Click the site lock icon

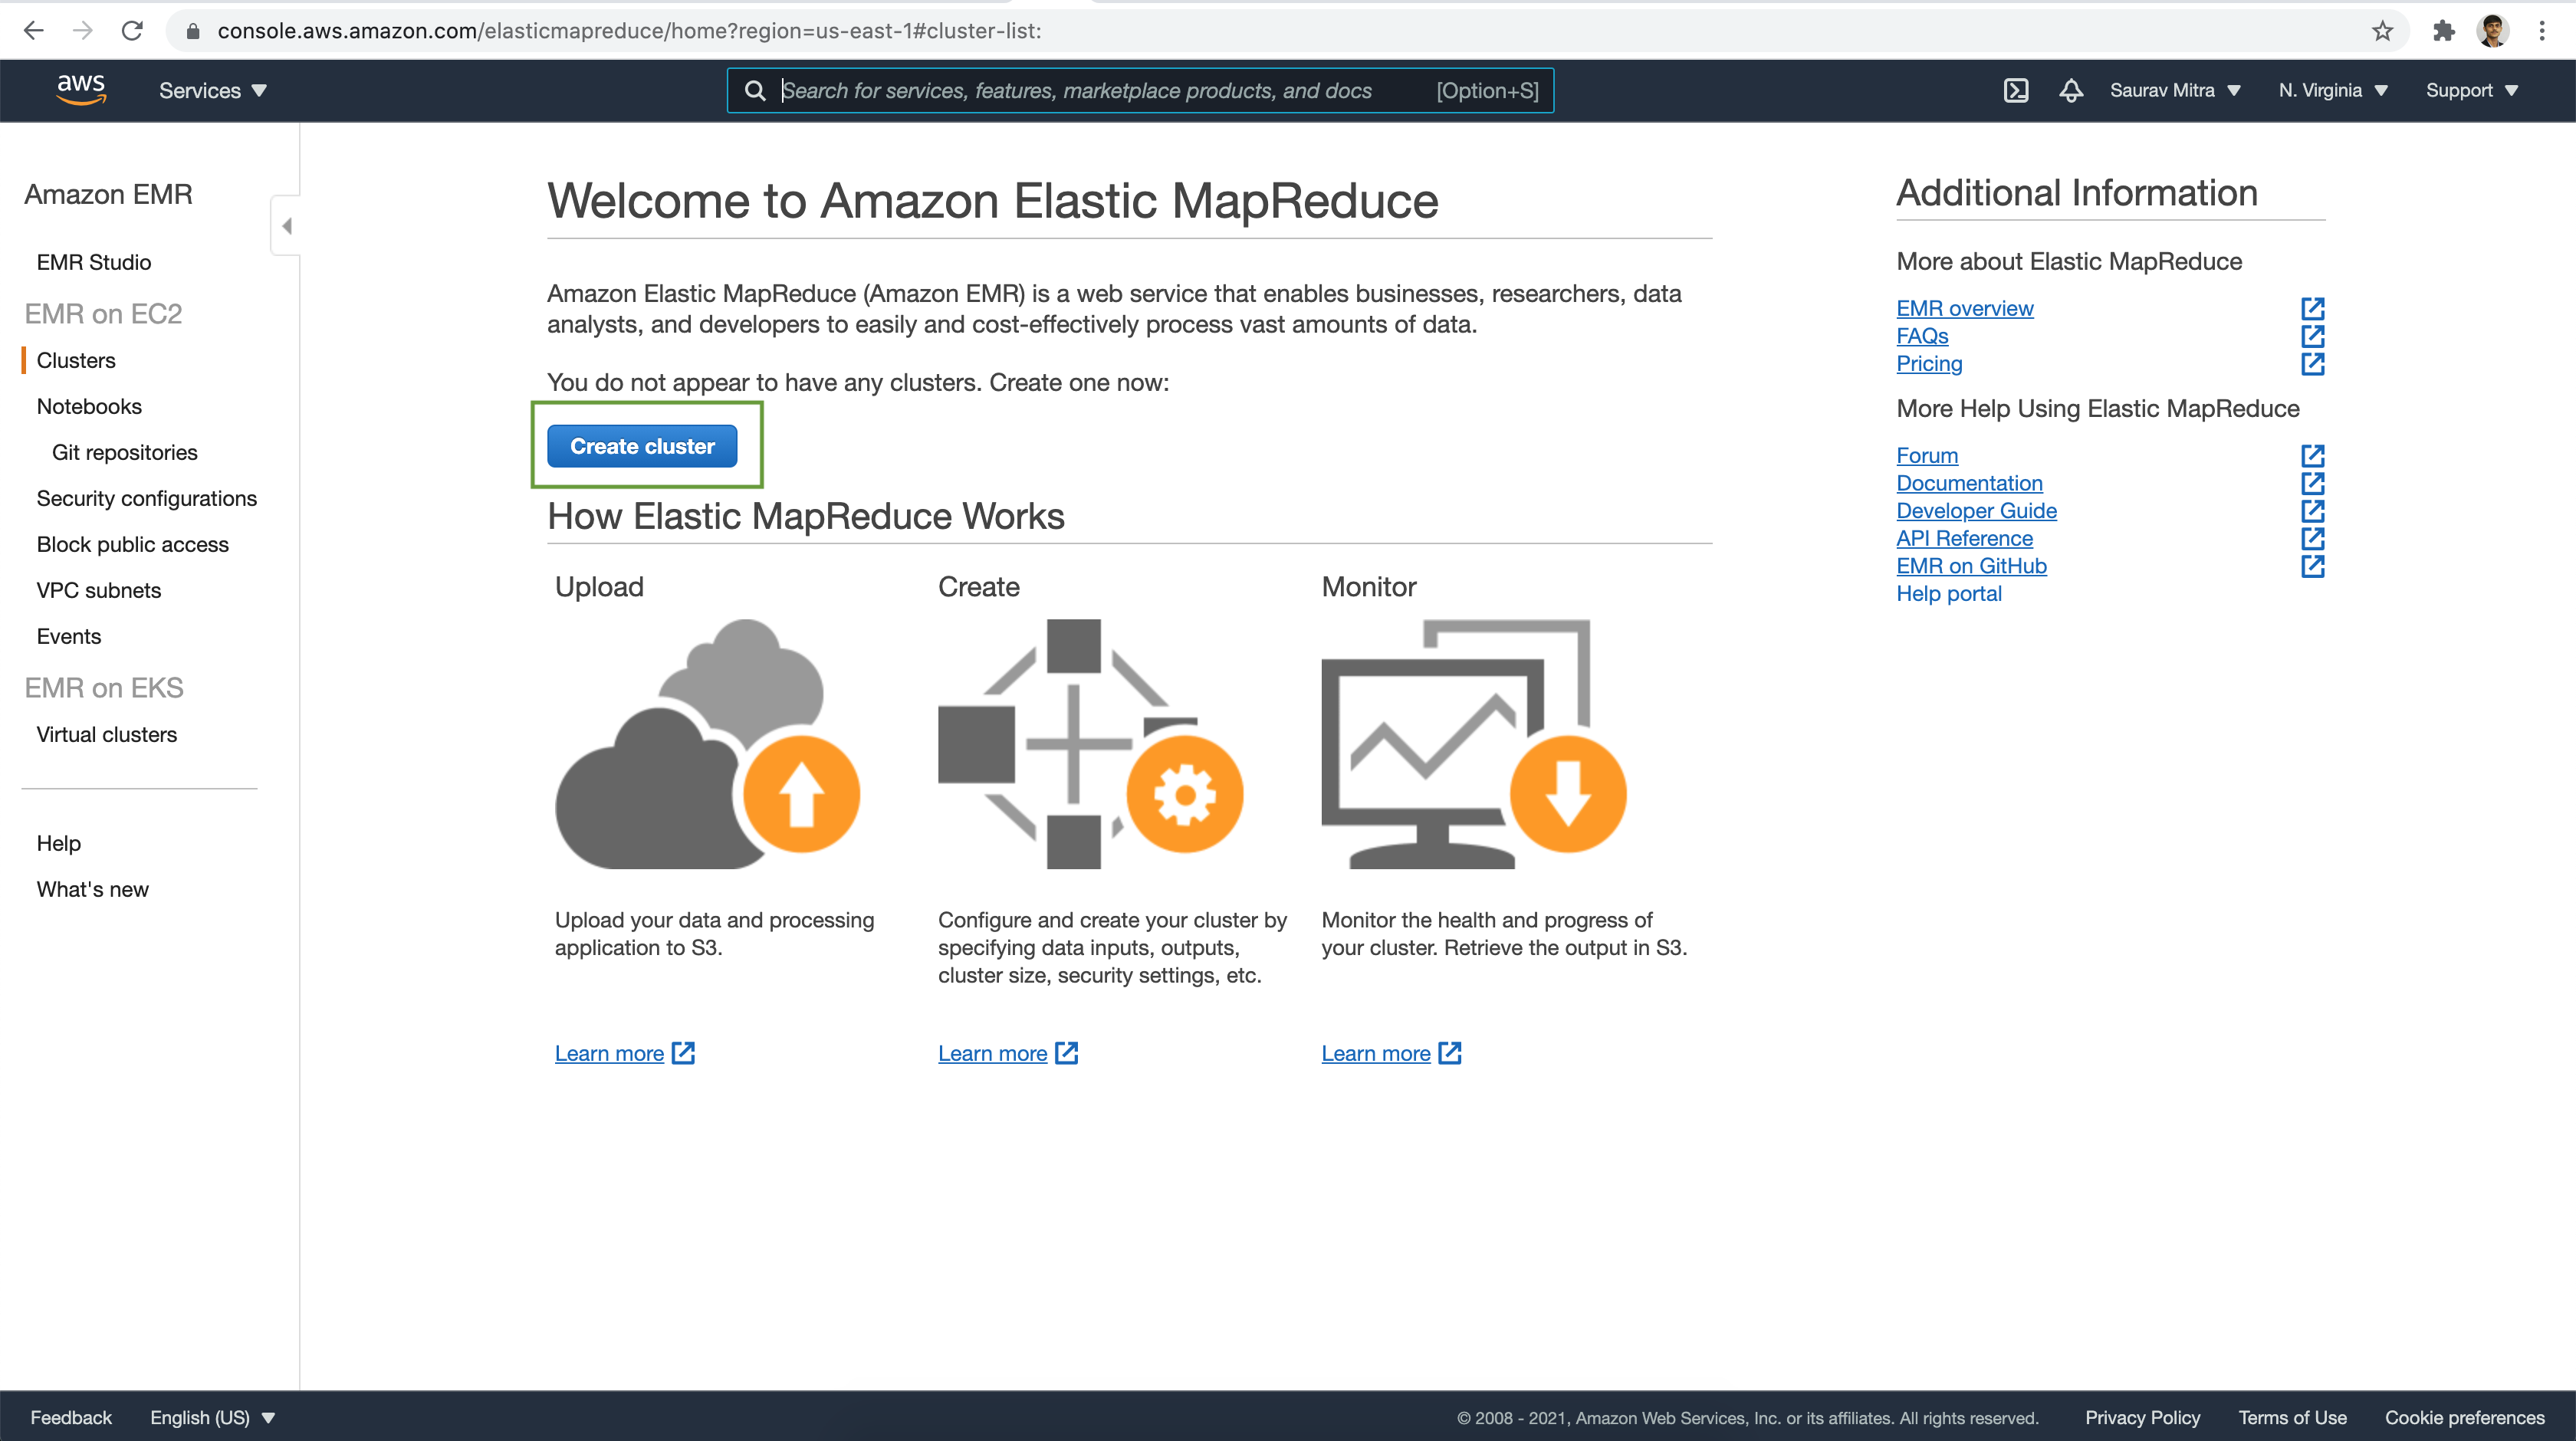coord(193,31)
